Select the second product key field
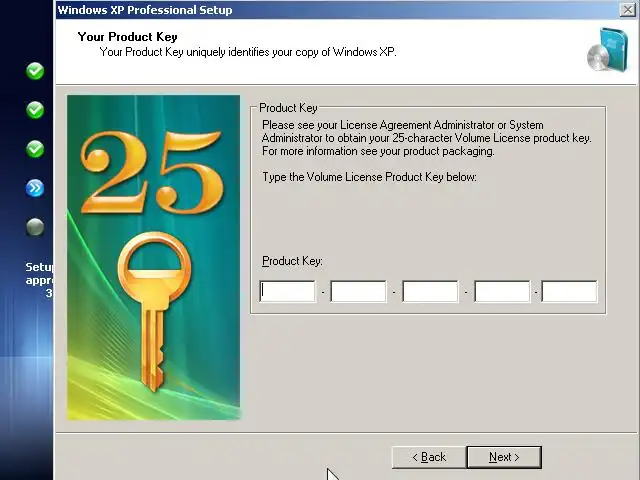The height and width of the screenshot is (480, 640). click(x=358, y=291)
